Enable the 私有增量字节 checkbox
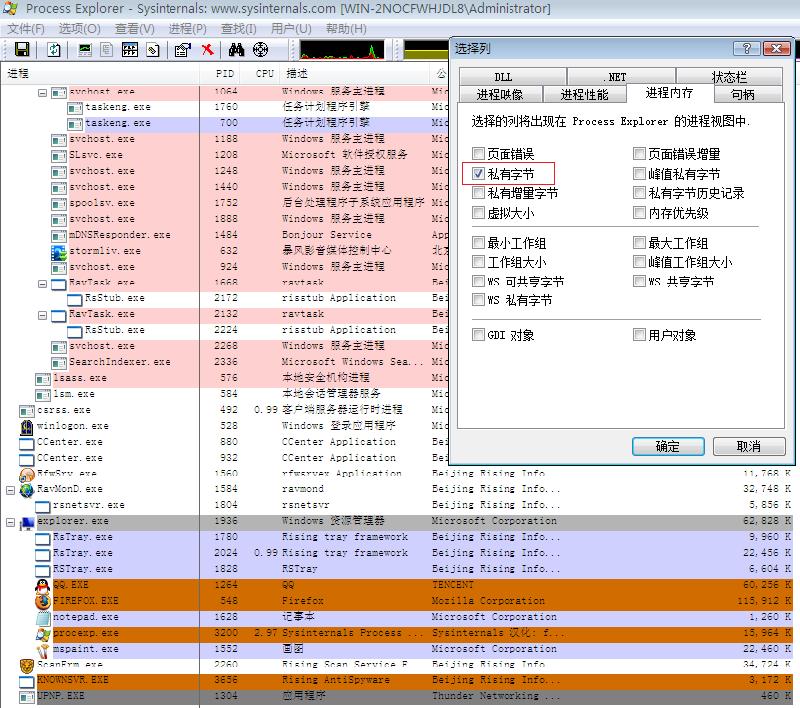This screenshot has height=708, width=800. 478,193
